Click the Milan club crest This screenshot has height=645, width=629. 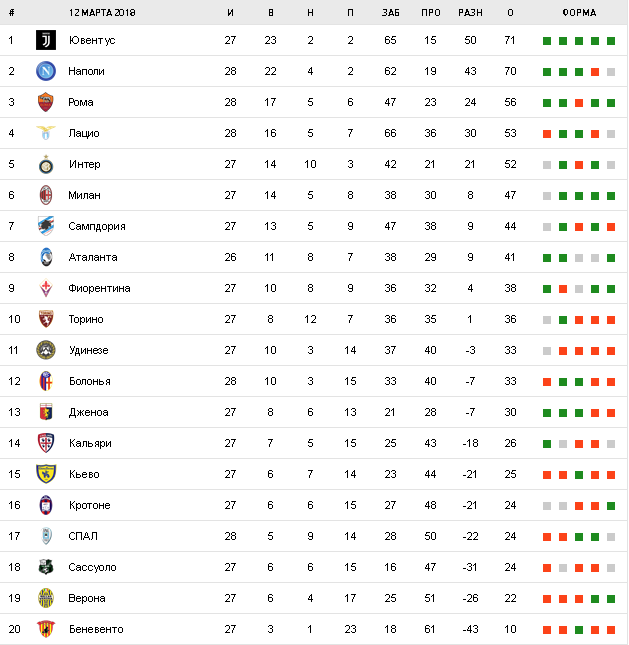[x=46, y=195]
